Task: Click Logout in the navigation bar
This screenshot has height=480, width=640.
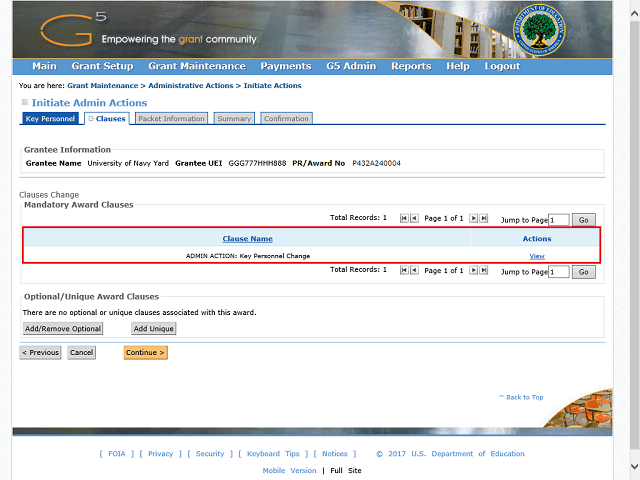Action: tap(502, 66)
